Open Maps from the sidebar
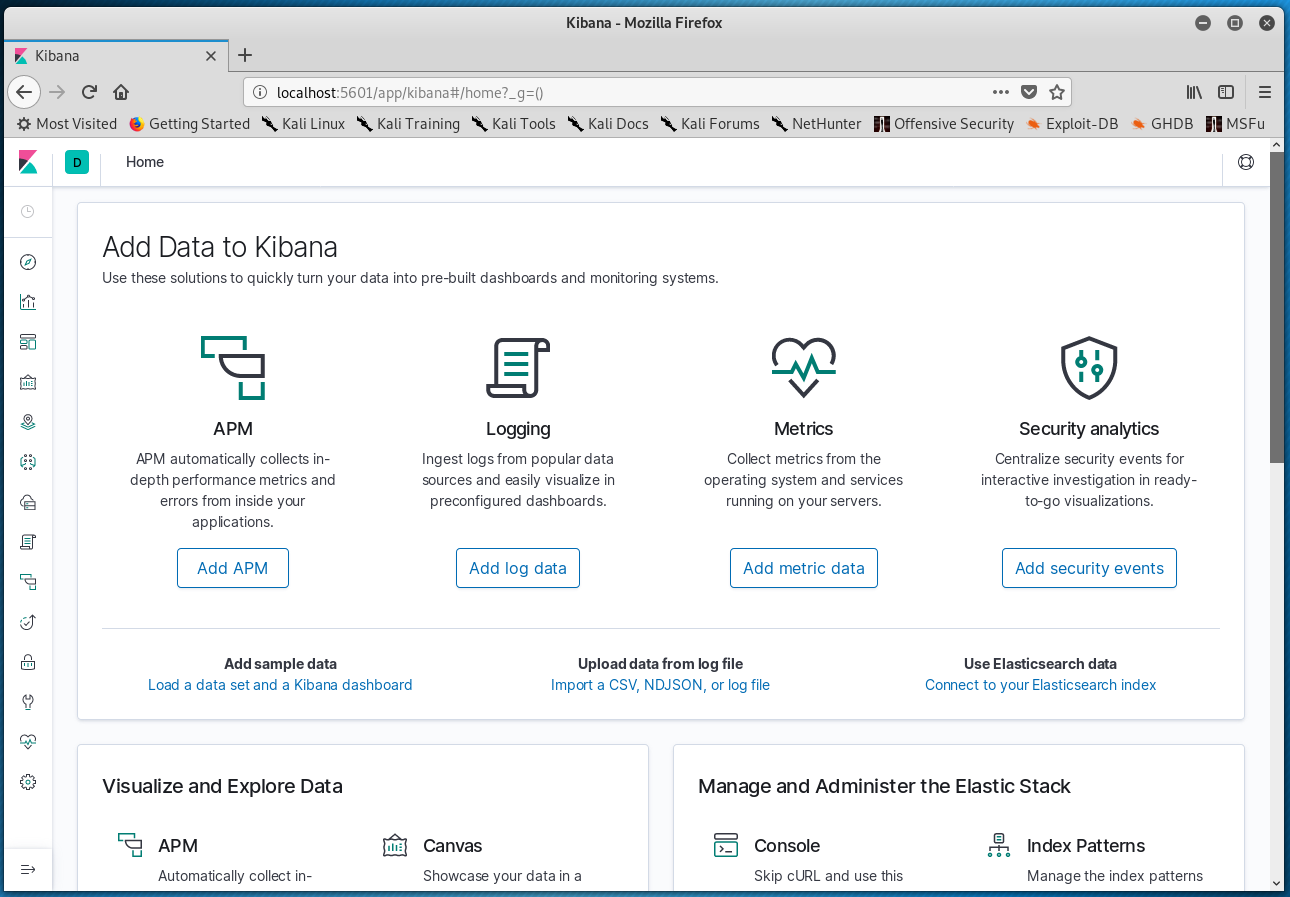The width and height of the screenshot is (1290, 897). pyautogui.click(x=28, y=422)
